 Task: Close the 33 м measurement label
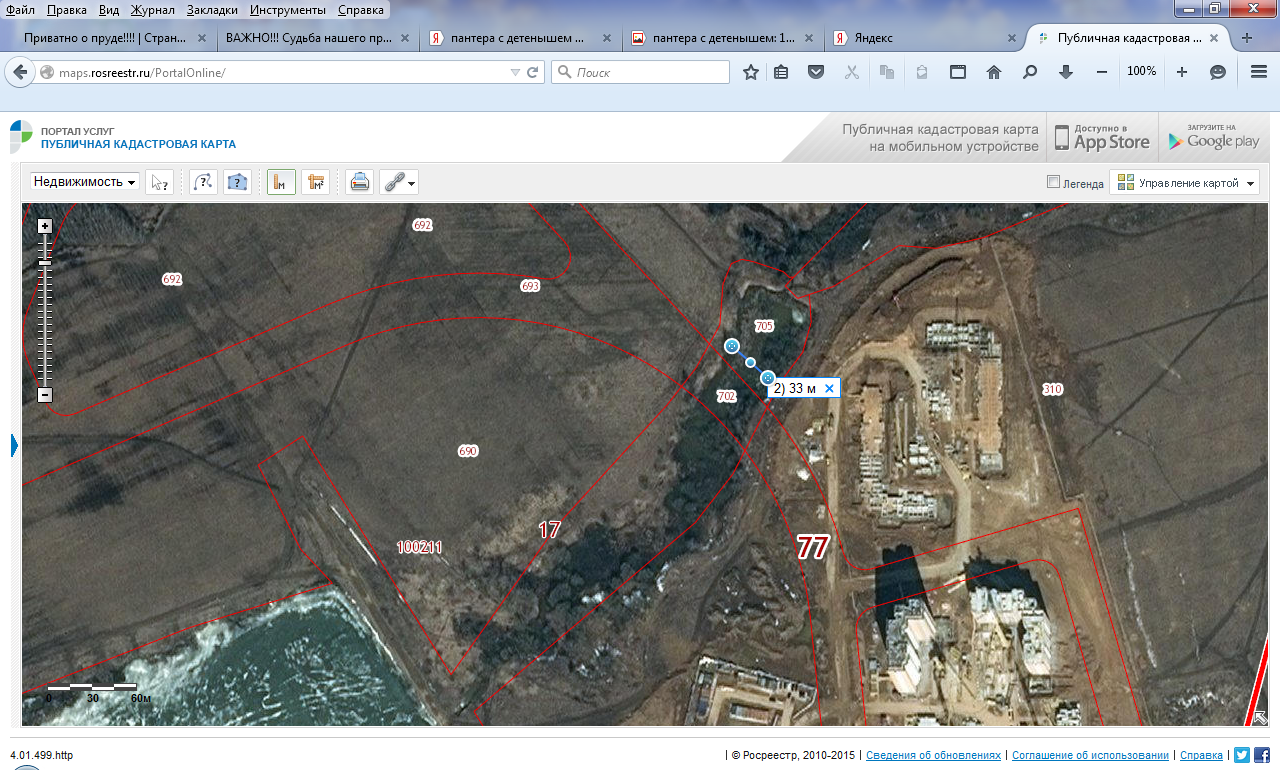point(829,389)
